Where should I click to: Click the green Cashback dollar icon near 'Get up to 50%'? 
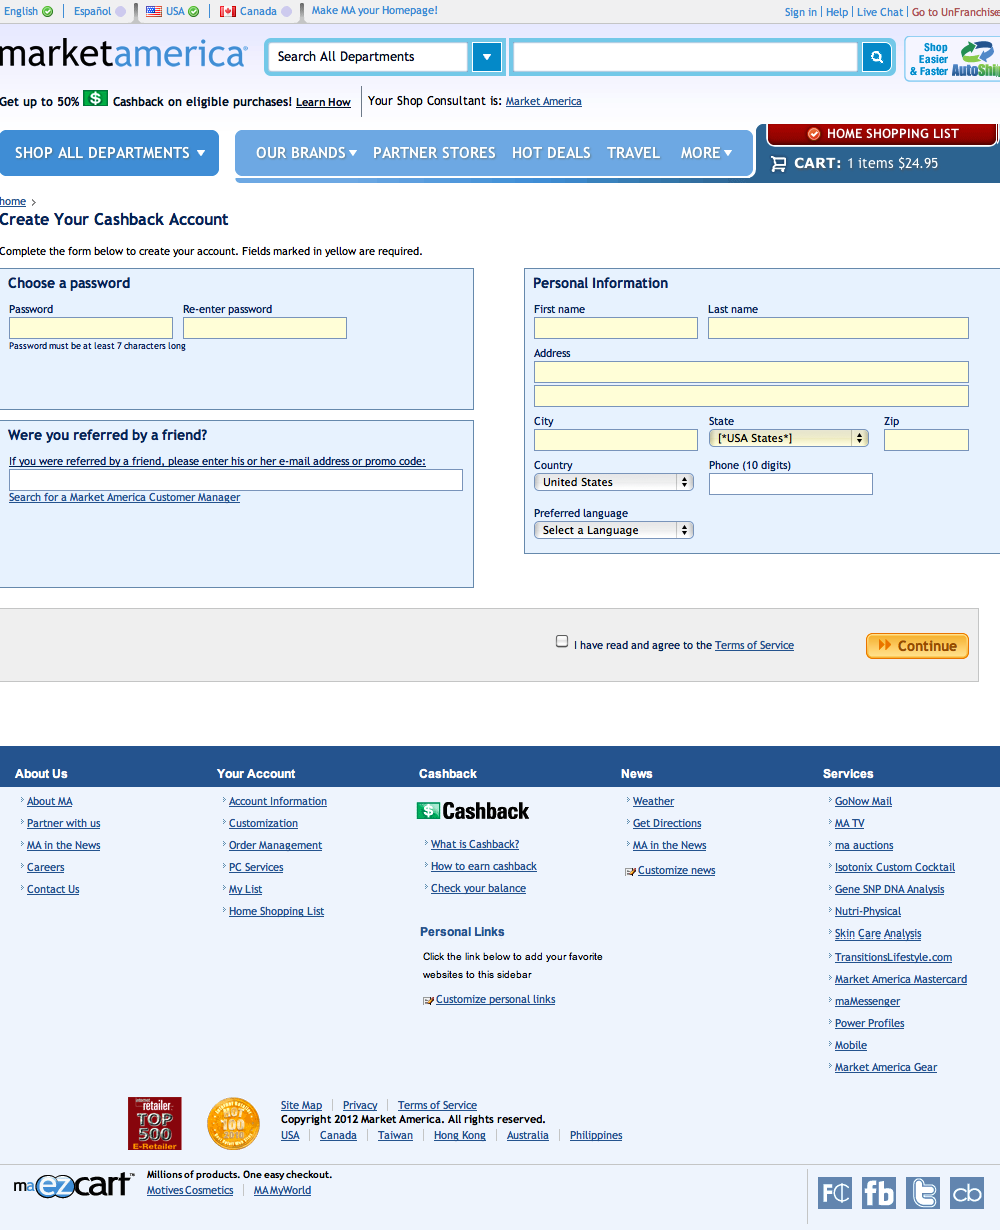point(95,99)
